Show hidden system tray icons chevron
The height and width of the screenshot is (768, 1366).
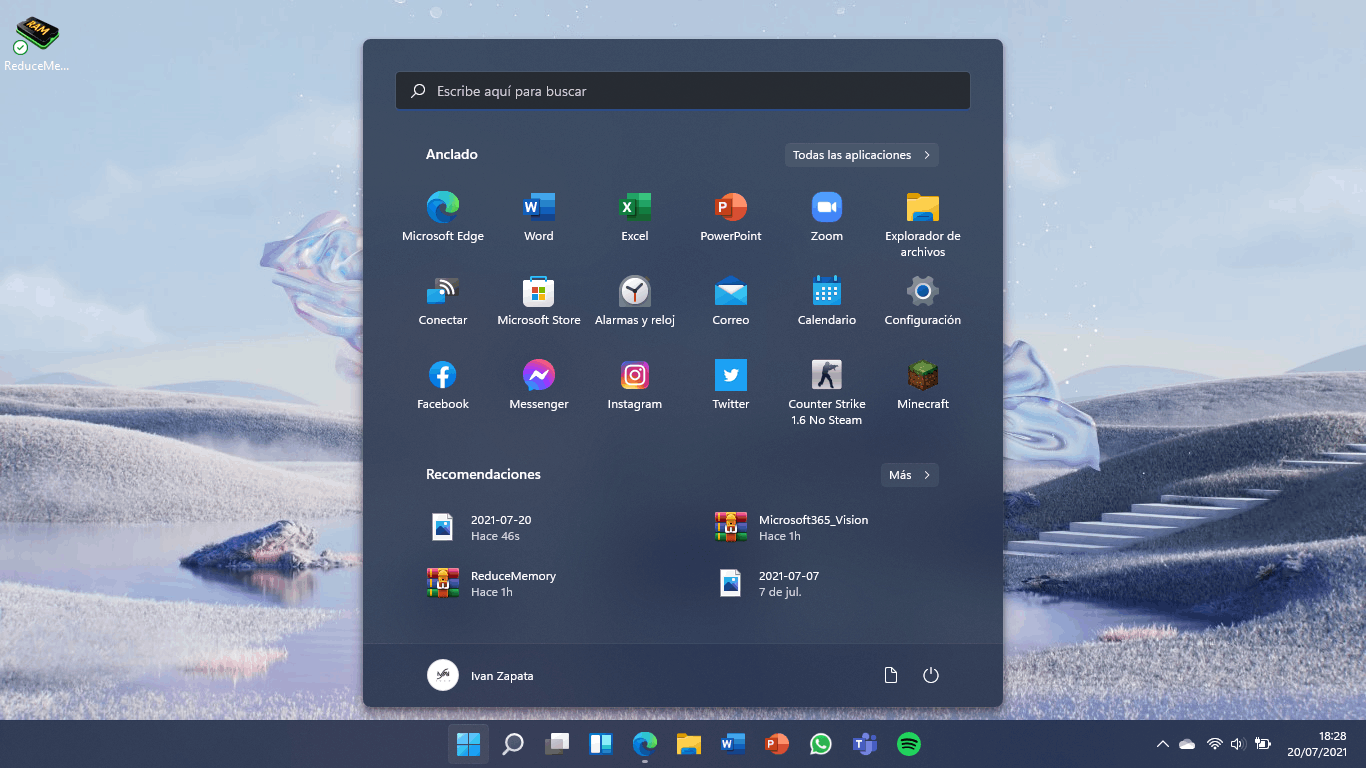1162,744
